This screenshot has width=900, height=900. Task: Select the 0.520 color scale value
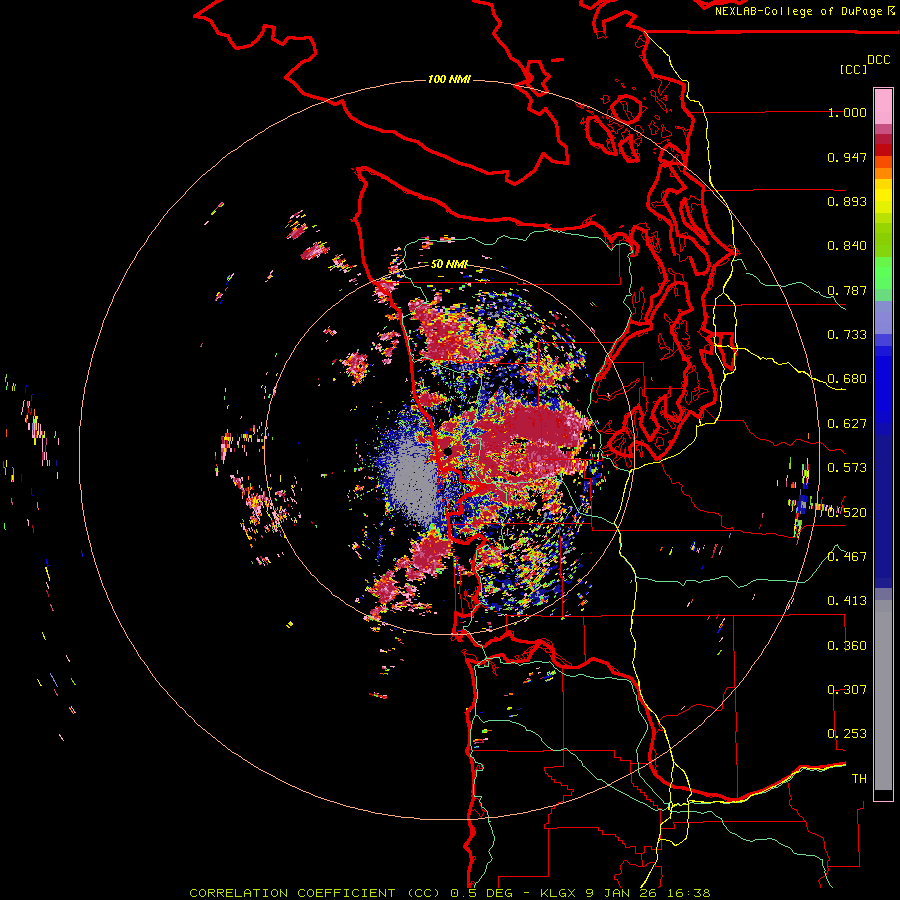coord(847,513)
